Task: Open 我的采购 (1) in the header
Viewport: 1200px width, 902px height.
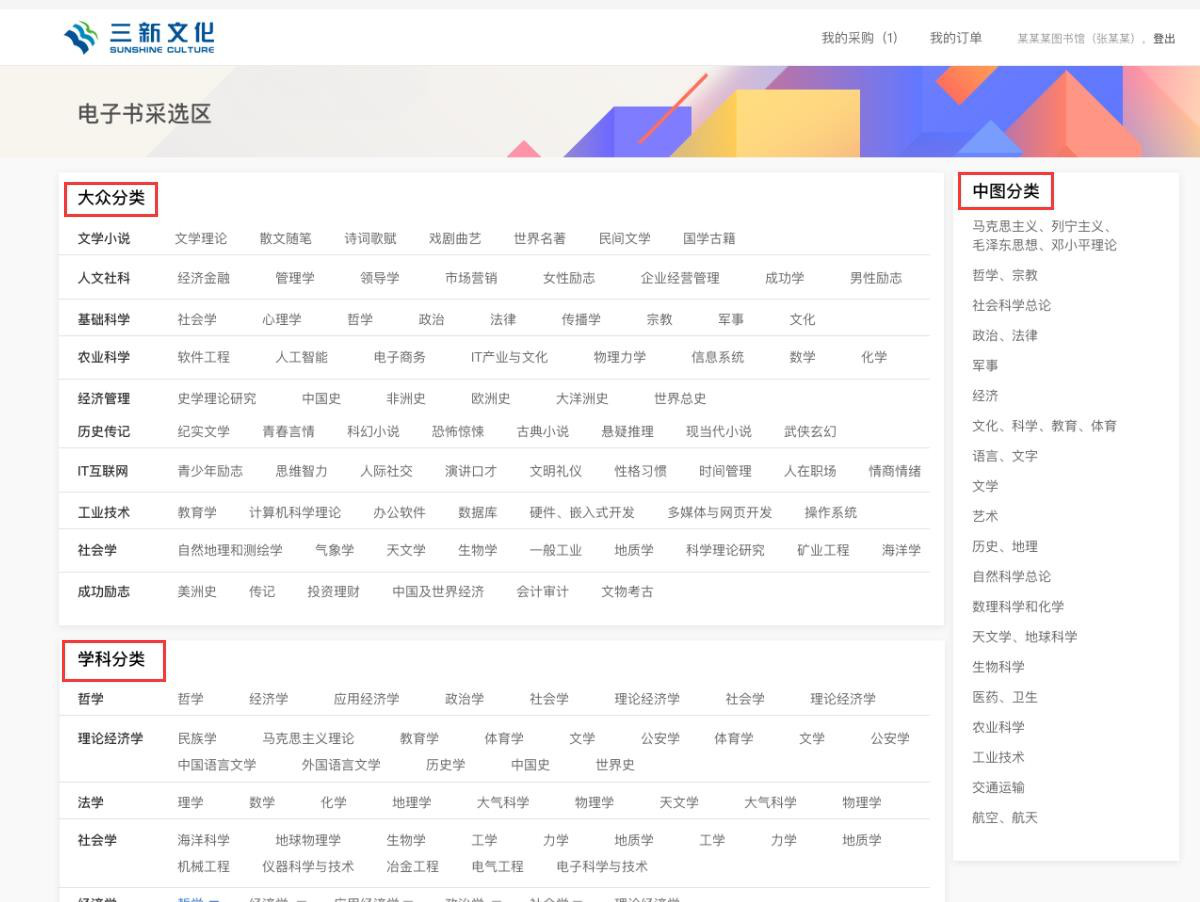Action: click(x=859, y=38)
